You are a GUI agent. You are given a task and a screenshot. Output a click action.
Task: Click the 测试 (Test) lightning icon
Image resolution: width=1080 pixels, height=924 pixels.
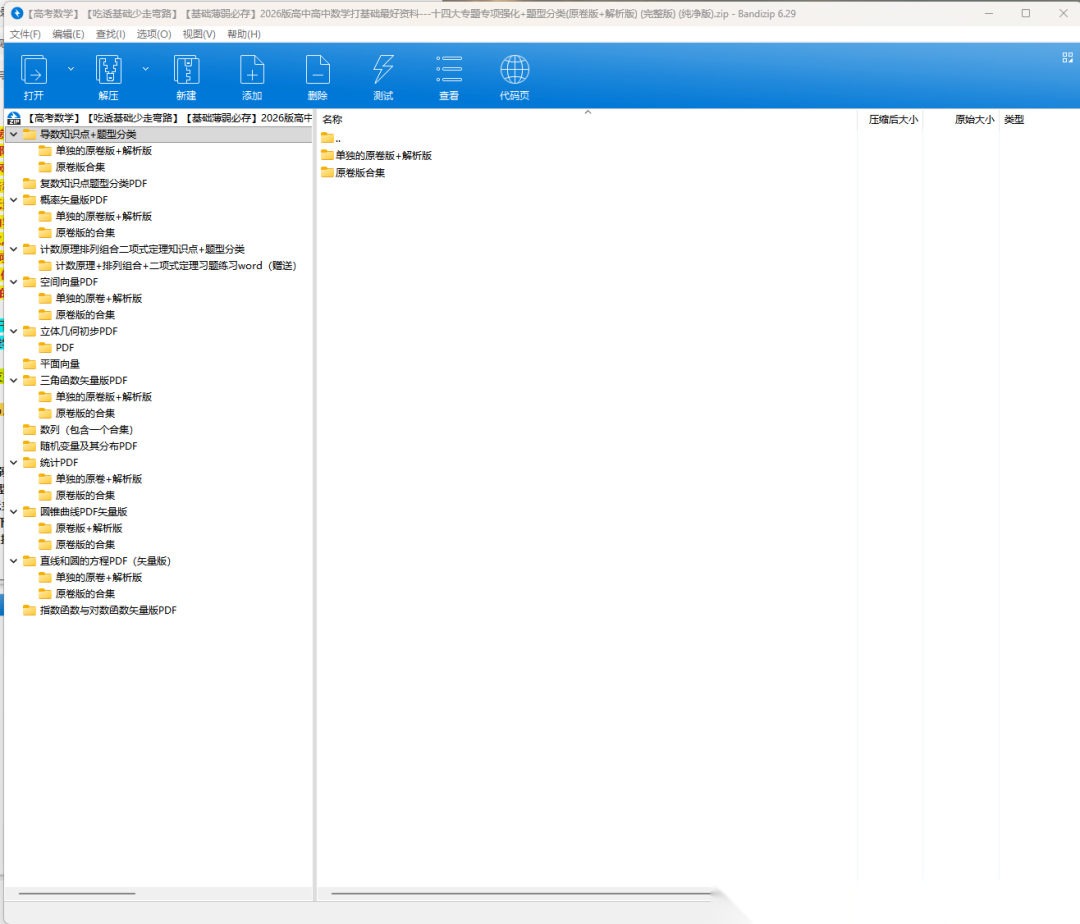(x=383, y=71)
